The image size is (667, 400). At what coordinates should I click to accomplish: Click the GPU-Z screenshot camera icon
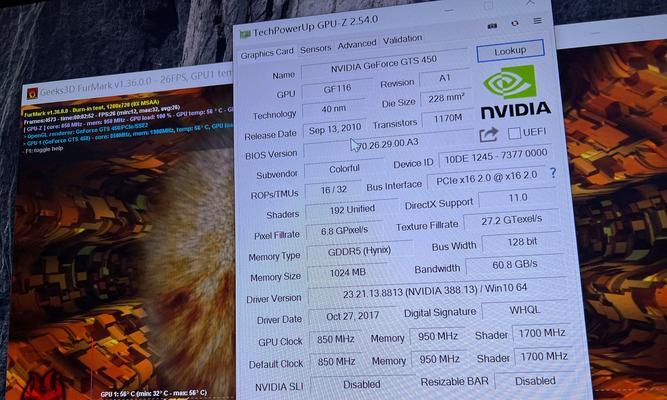click(492, 26)
